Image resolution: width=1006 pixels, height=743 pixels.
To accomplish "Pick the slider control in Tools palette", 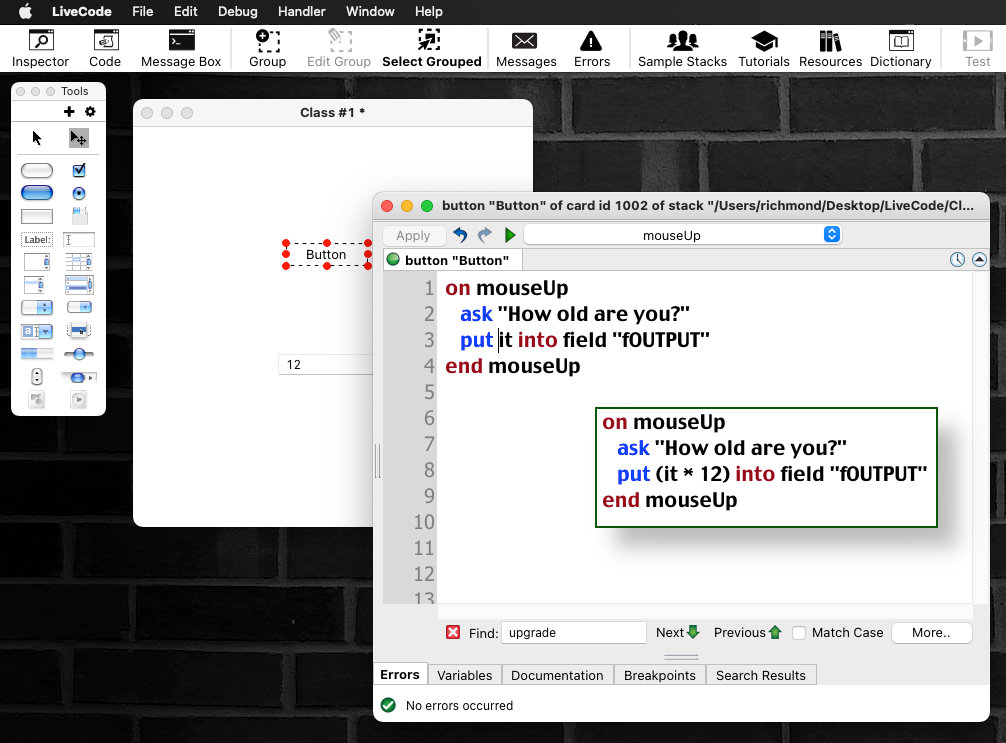I will point(79,354).
